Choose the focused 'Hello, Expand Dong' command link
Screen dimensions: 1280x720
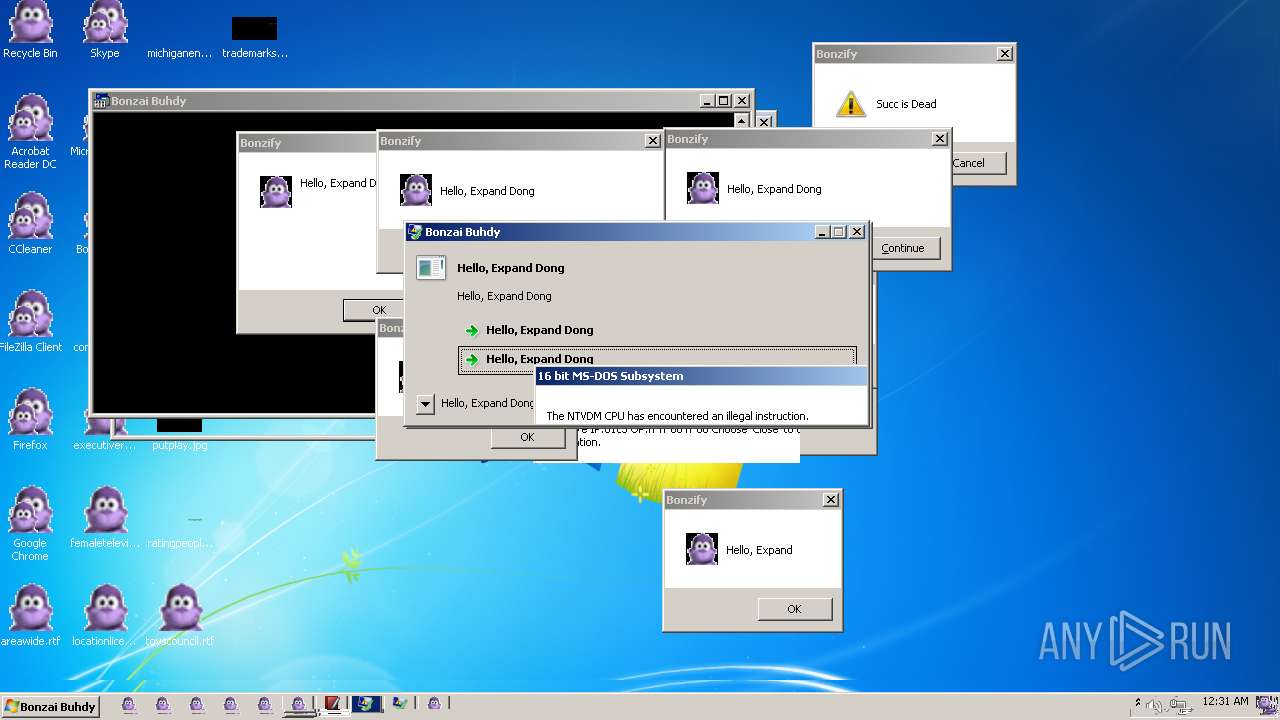point(657,359)
